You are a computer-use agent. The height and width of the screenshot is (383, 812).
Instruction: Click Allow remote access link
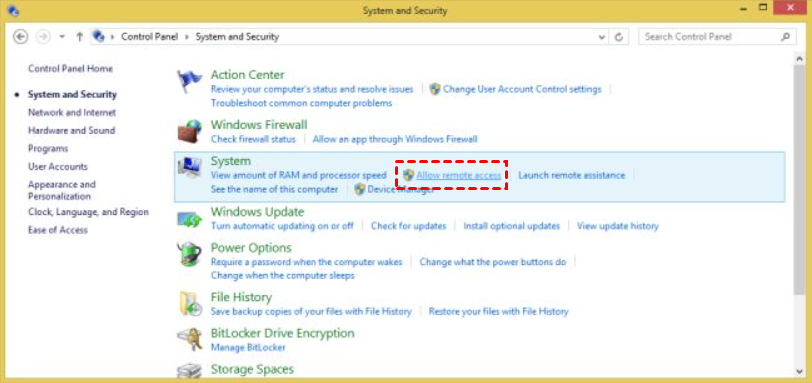tap(459, 175)
